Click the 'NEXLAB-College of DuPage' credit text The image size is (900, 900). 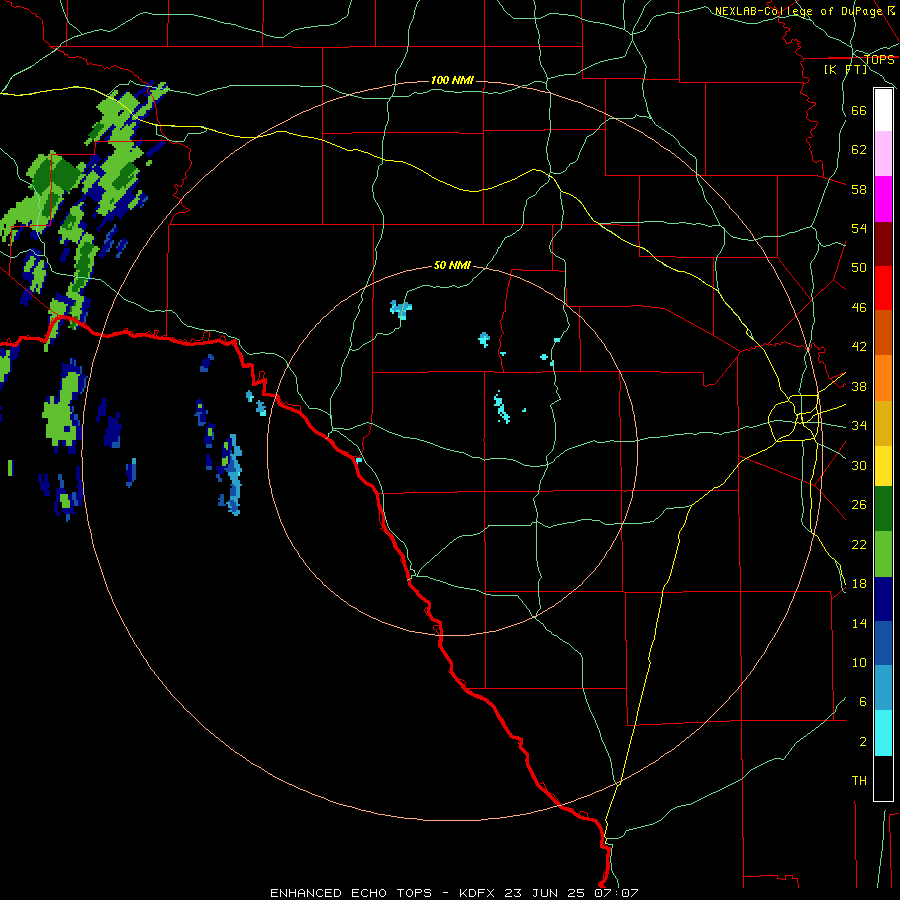(x=800, y=11)
